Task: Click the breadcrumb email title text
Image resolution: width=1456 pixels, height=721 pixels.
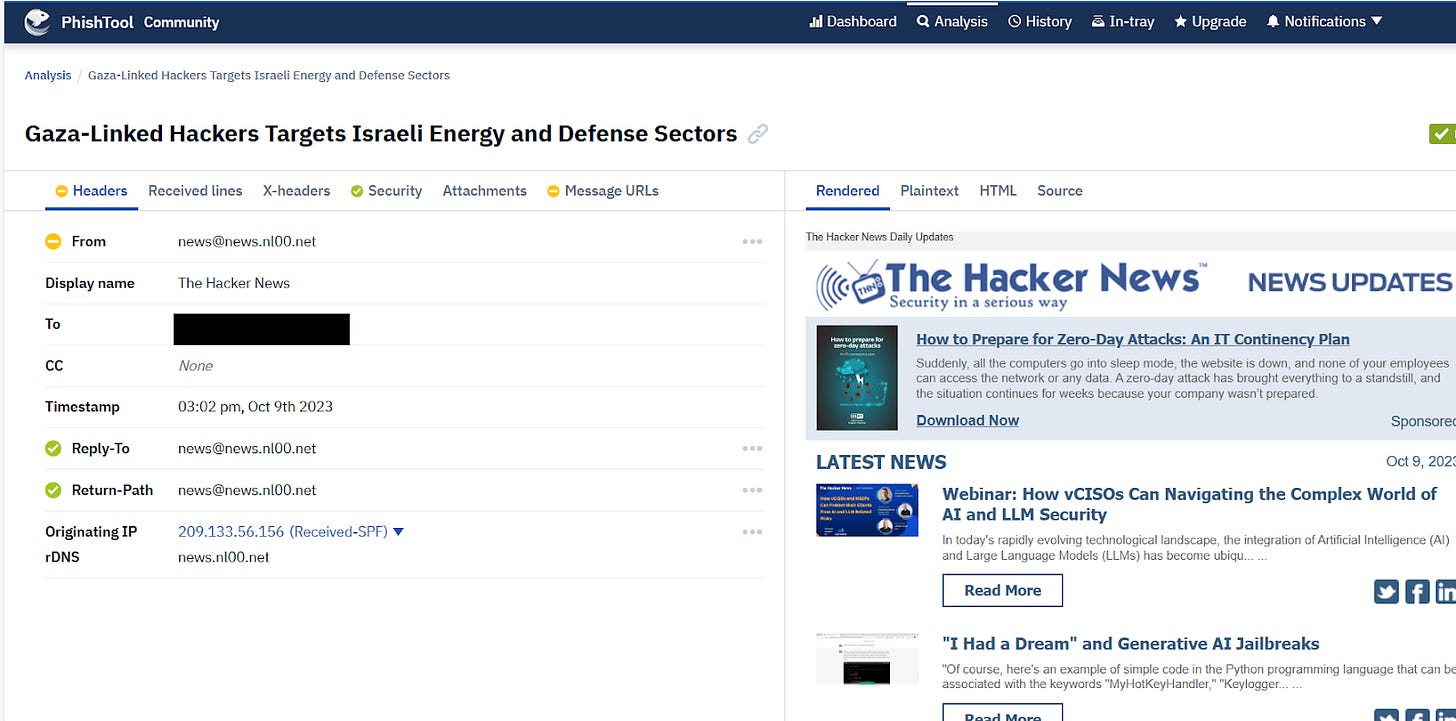Action: pos(269,75)
